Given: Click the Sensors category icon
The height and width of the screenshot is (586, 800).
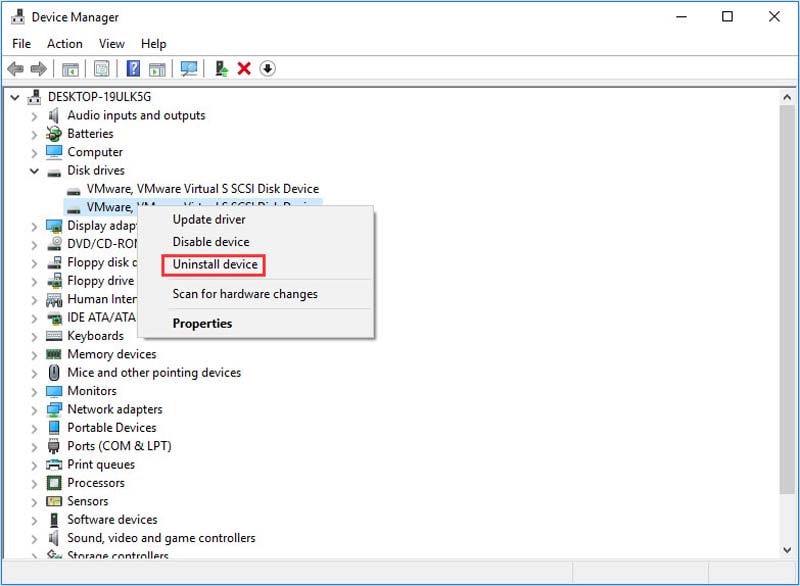Looking at the screenshot, I should click(54, 501).
